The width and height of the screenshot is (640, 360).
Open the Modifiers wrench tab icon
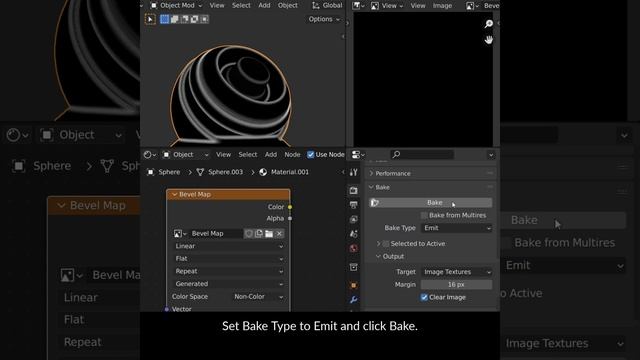tap(353, 300)
